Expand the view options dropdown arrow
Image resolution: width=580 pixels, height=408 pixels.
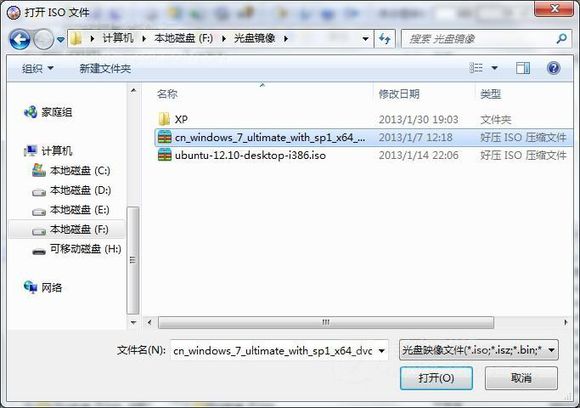494,68
